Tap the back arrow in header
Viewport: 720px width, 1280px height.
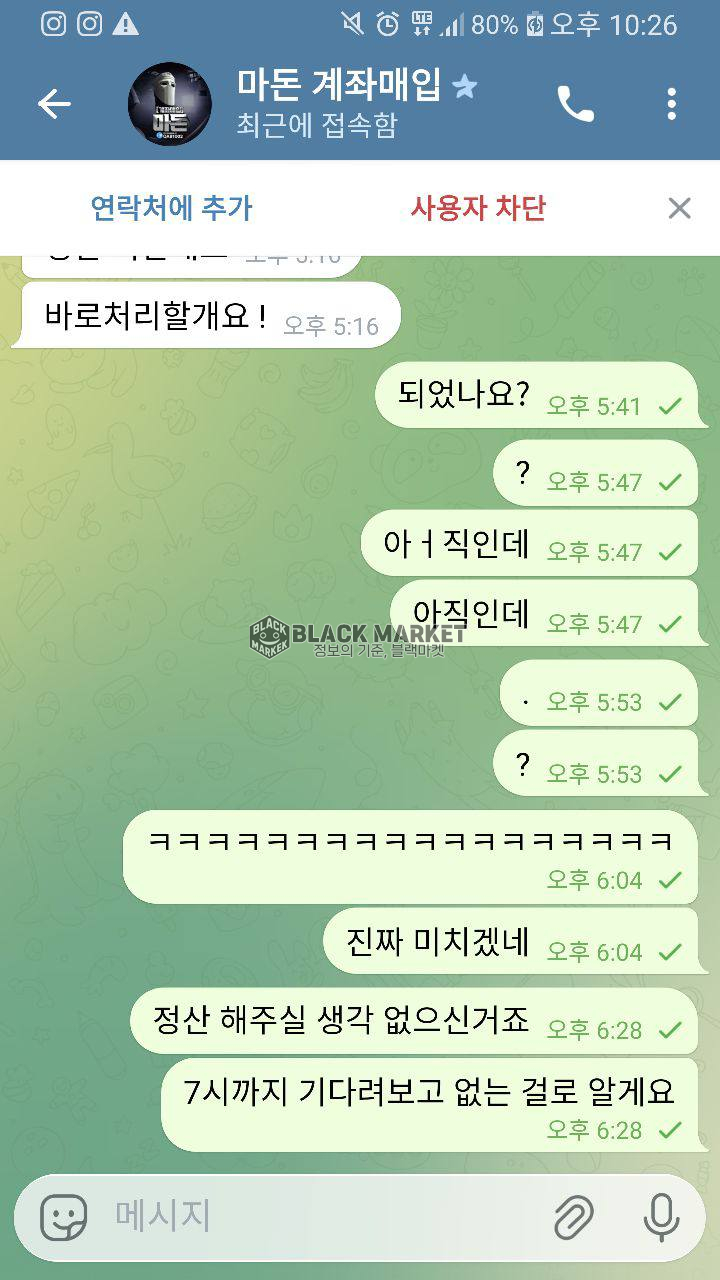54,104
